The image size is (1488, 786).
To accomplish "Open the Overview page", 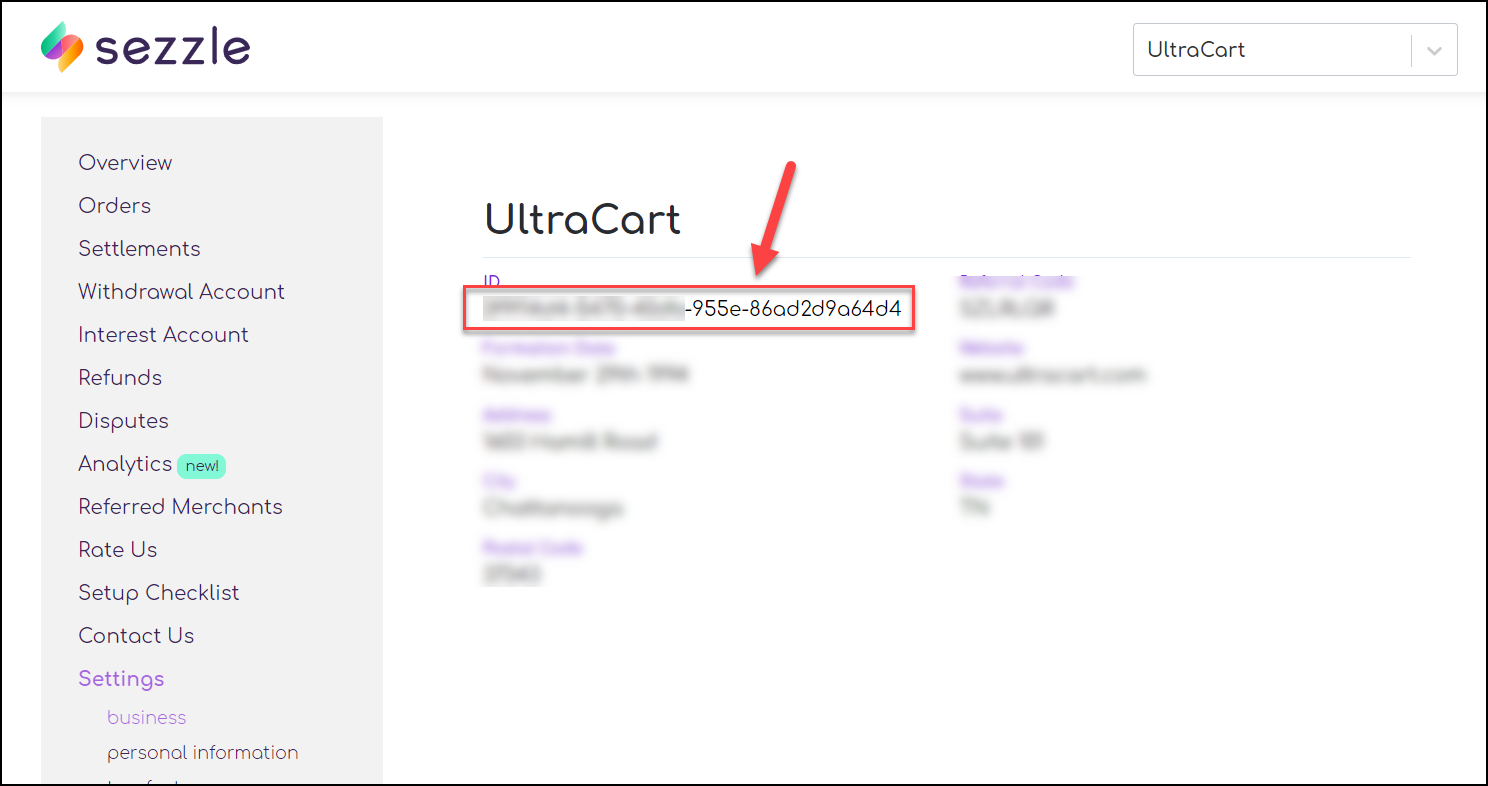I will tap(125, 162).
